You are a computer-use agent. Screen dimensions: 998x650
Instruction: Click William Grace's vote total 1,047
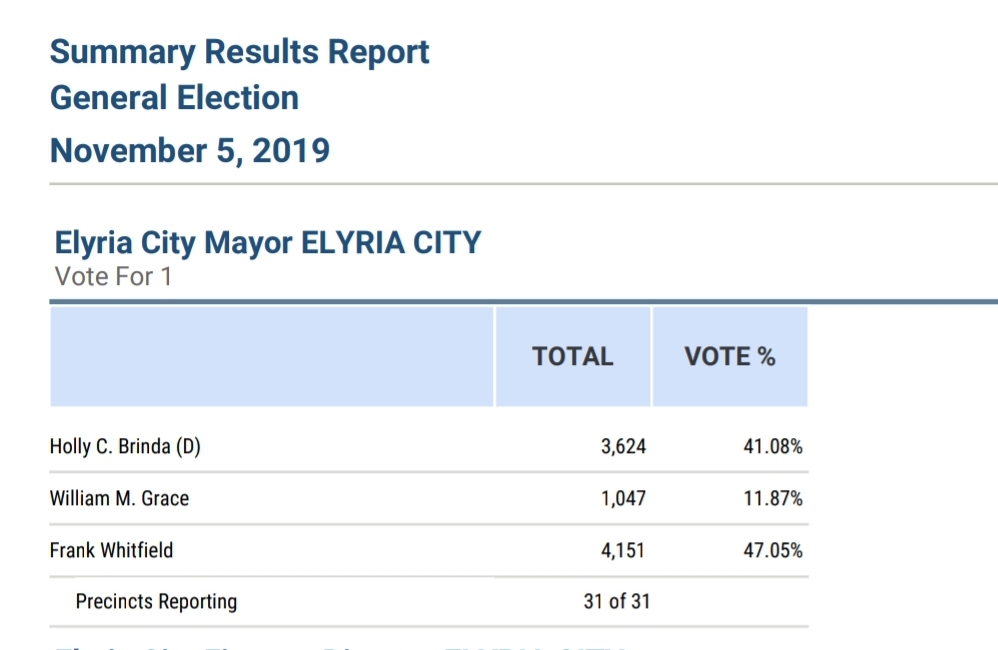[623, 498]
